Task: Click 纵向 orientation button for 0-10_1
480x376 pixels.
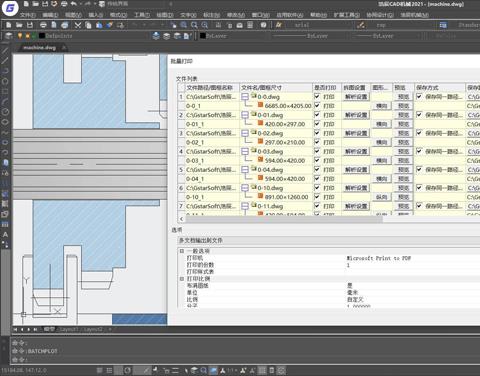Action: 382,197
